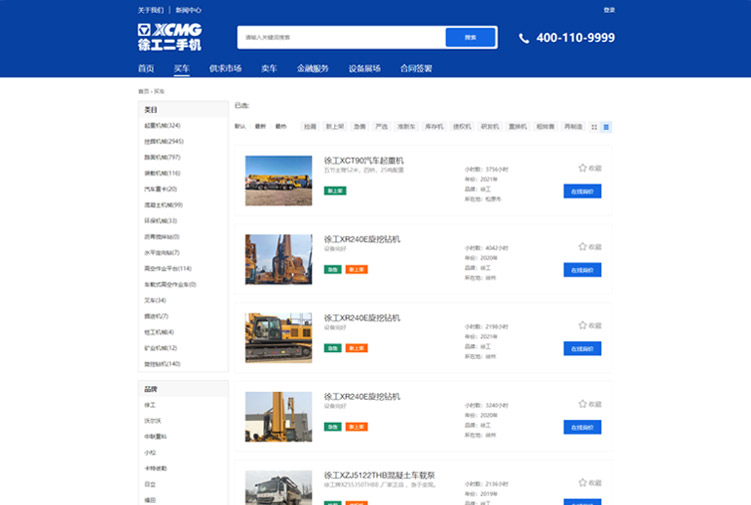Sort listings by 默认 default order
Image resolution: width=751 pixels, height=505 pixels.
point(240,126)
